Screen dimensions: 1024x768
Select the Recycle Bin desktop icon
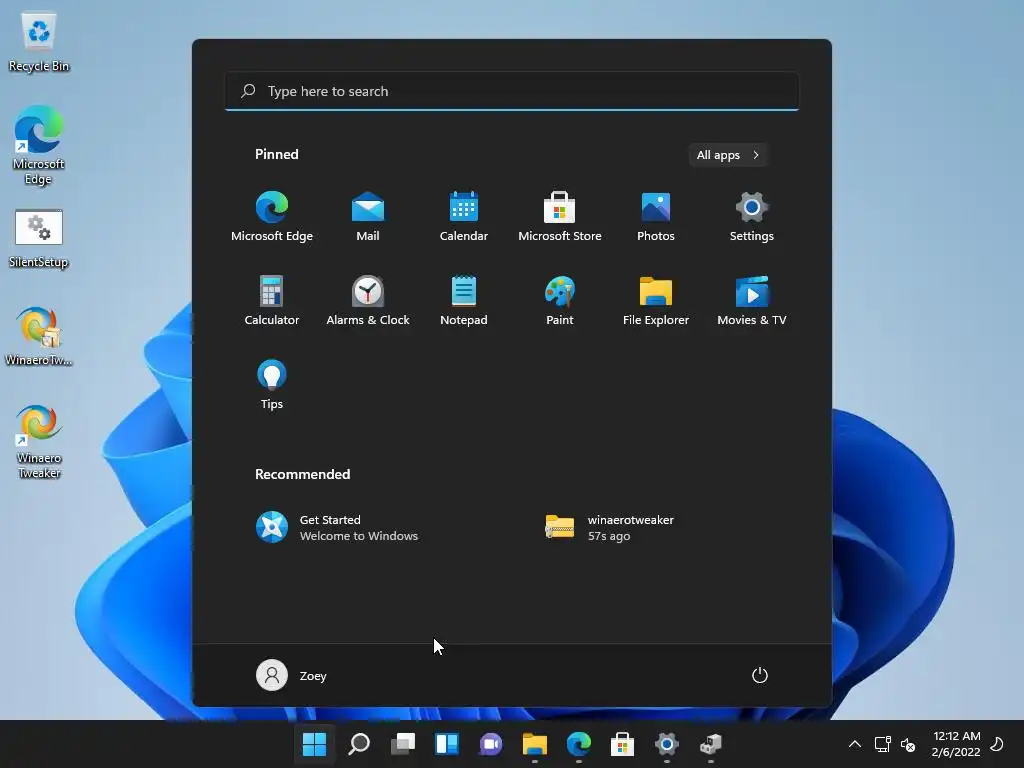click(39, 42)
